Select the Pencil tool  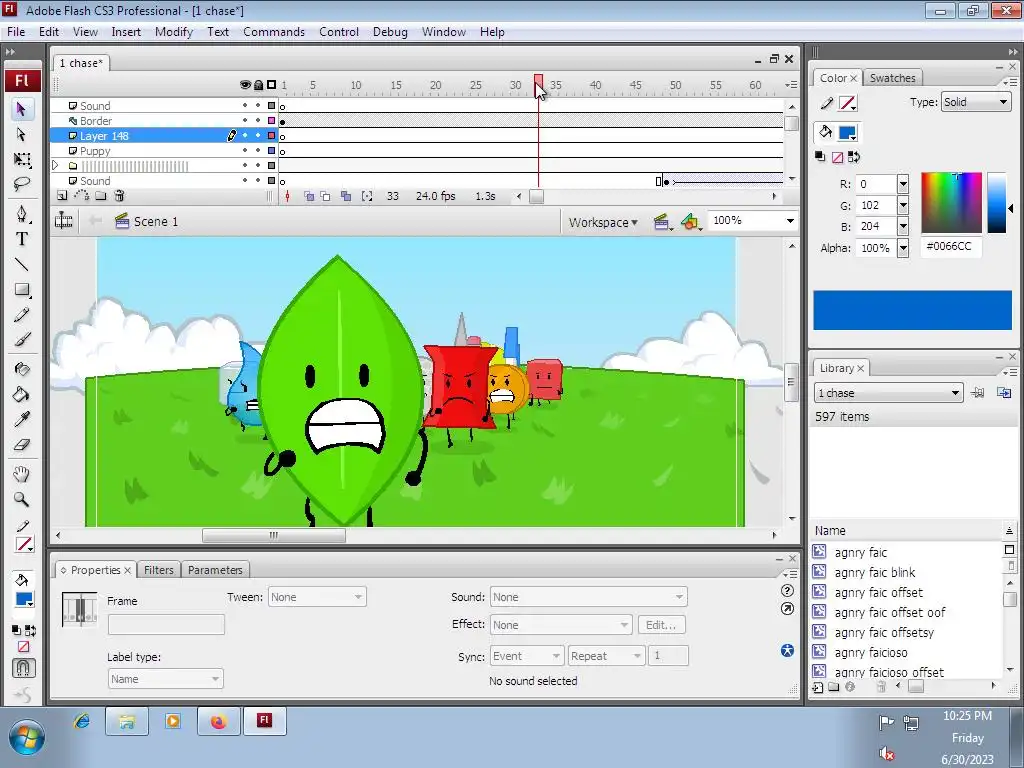[x=22, y=315]
